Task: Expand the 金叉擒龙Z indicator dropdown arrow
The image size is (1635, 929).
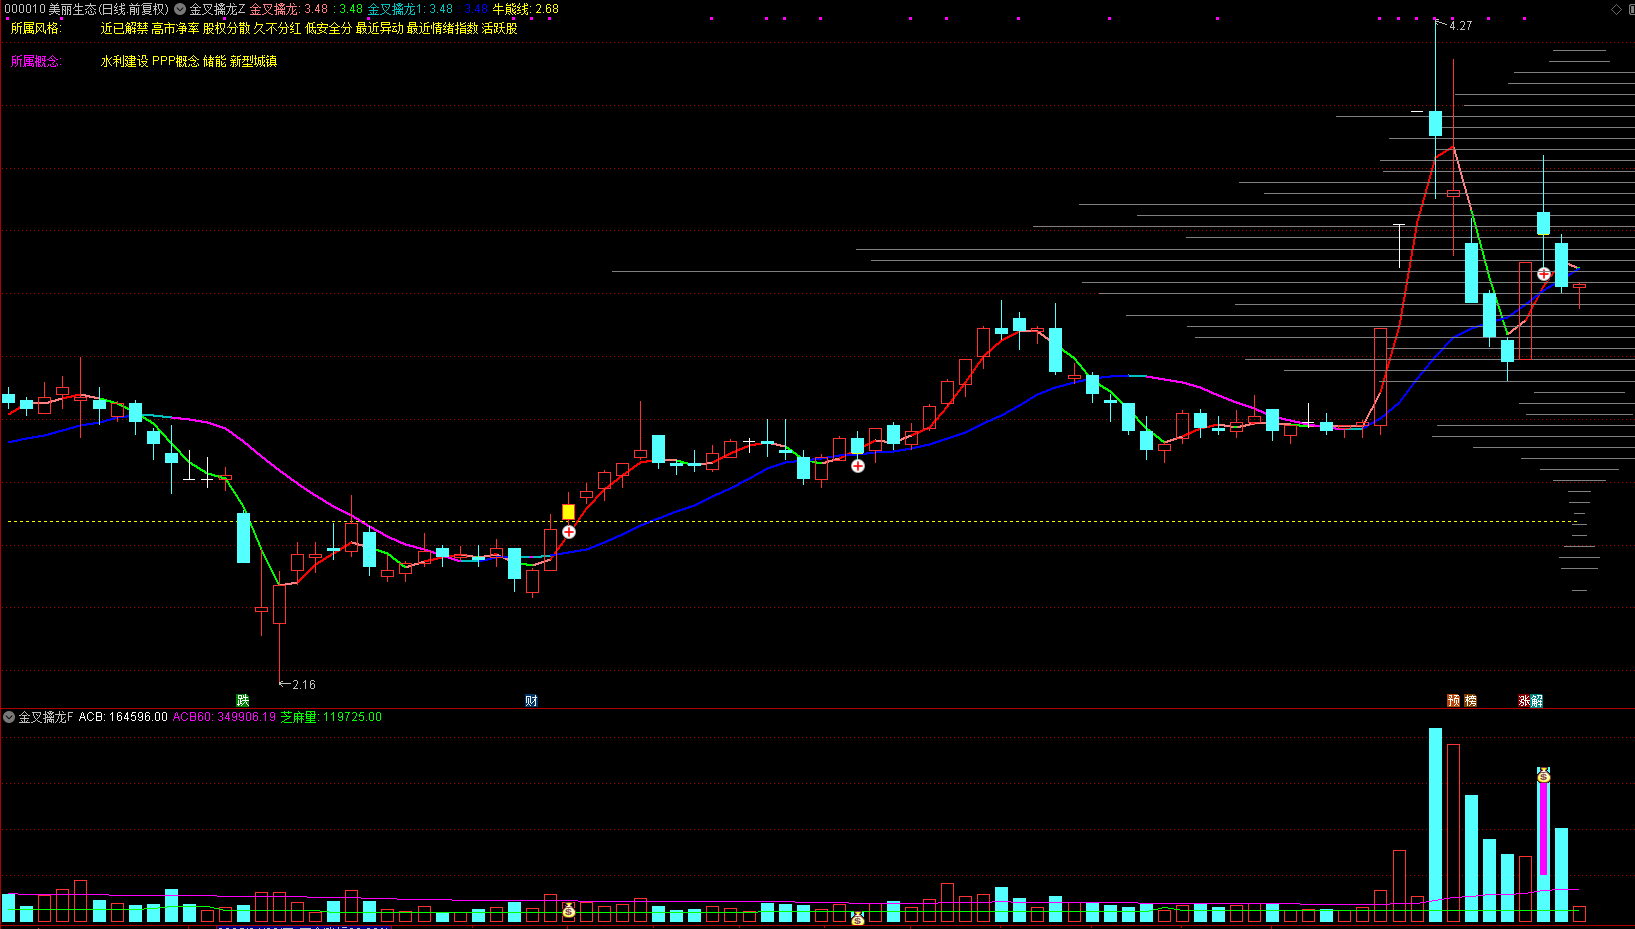Action: (x=180, y=9)
